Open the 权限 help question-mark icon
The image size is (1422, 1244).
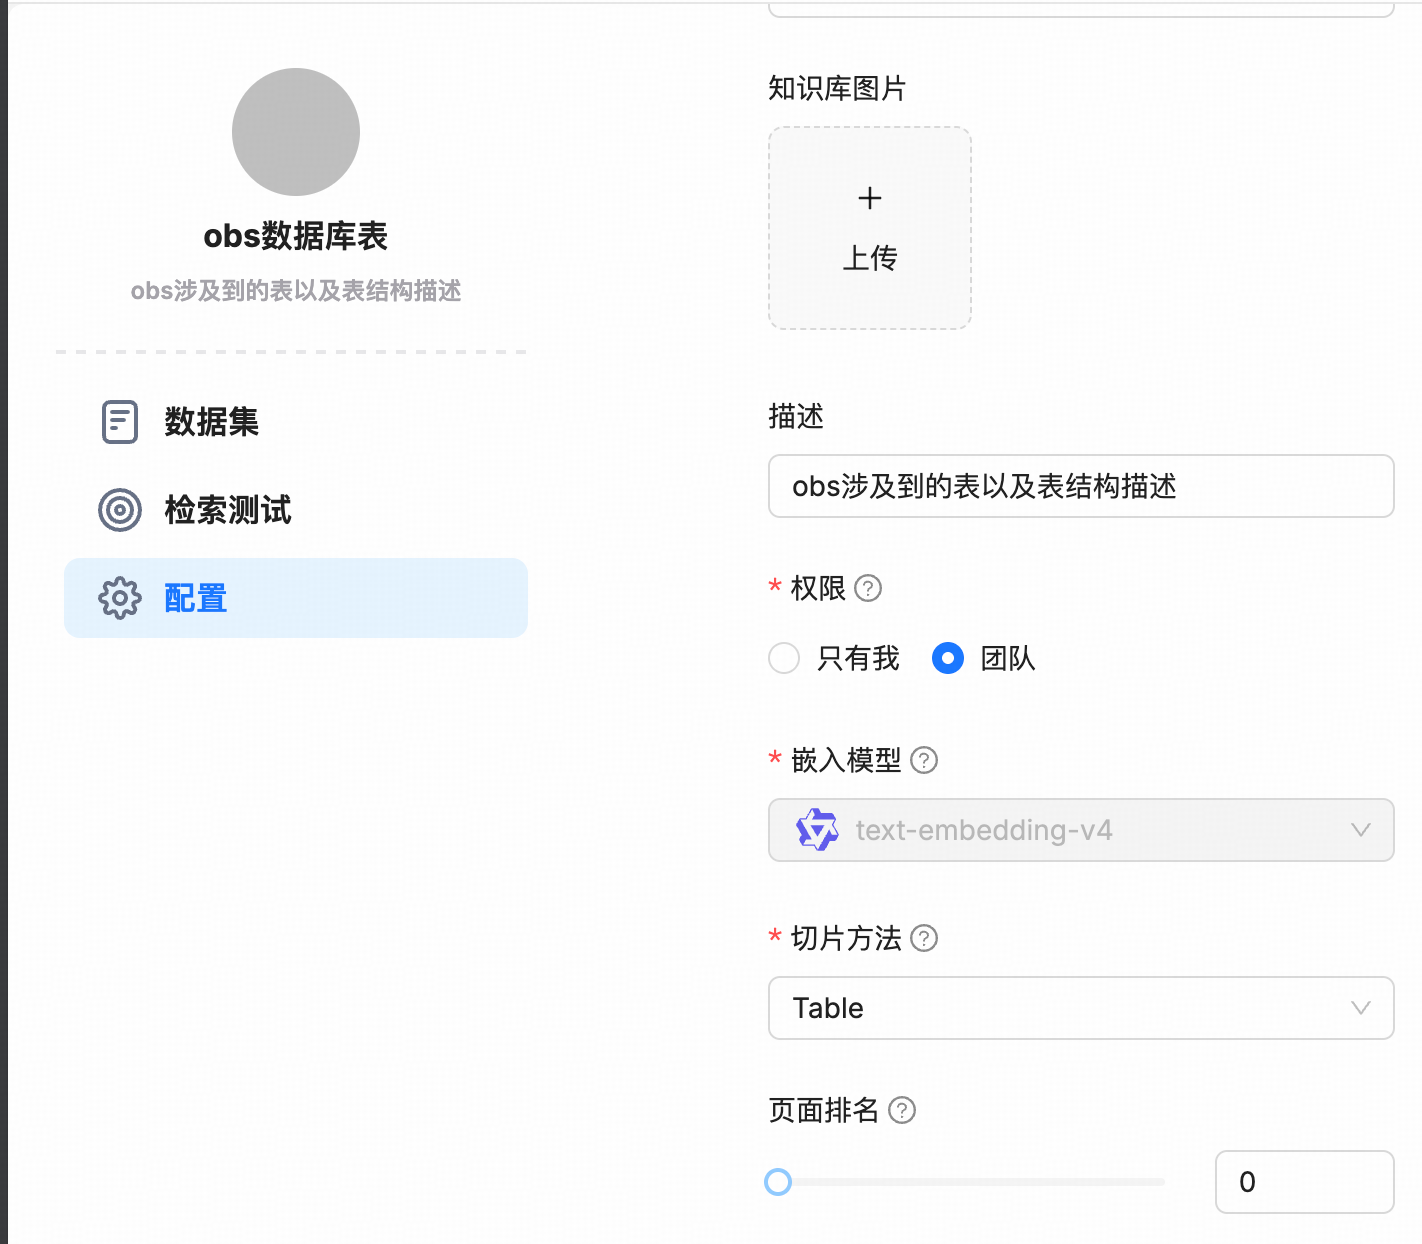click(869, 589)
